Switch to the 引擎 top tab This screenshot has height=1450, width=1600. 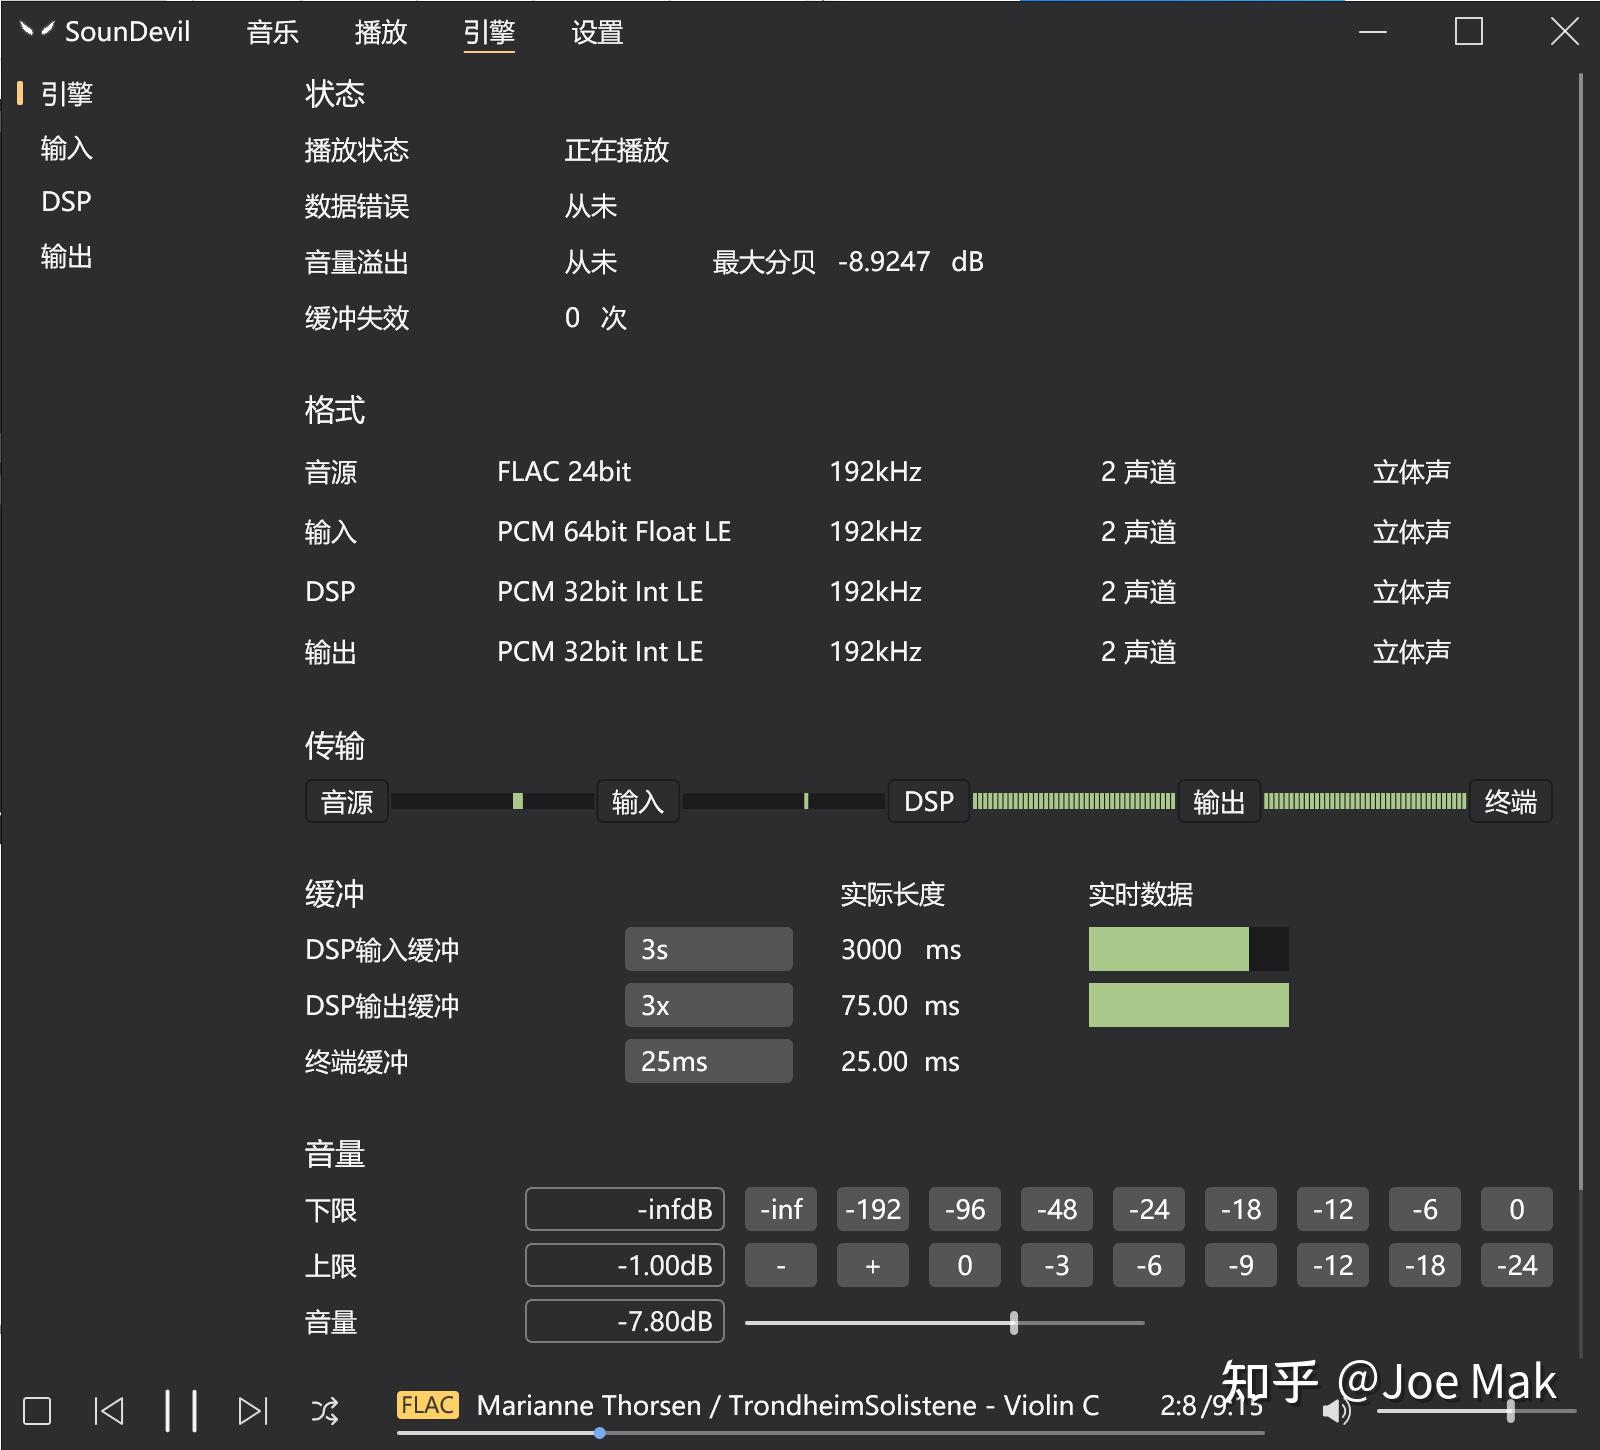489,32
